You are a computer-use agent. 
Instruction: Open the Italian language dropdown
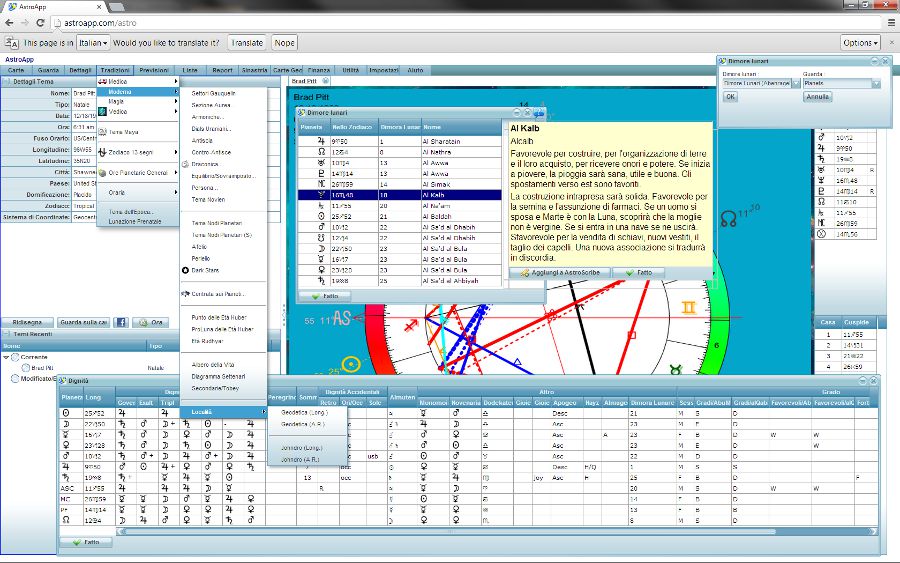click(x=93, y=43)
